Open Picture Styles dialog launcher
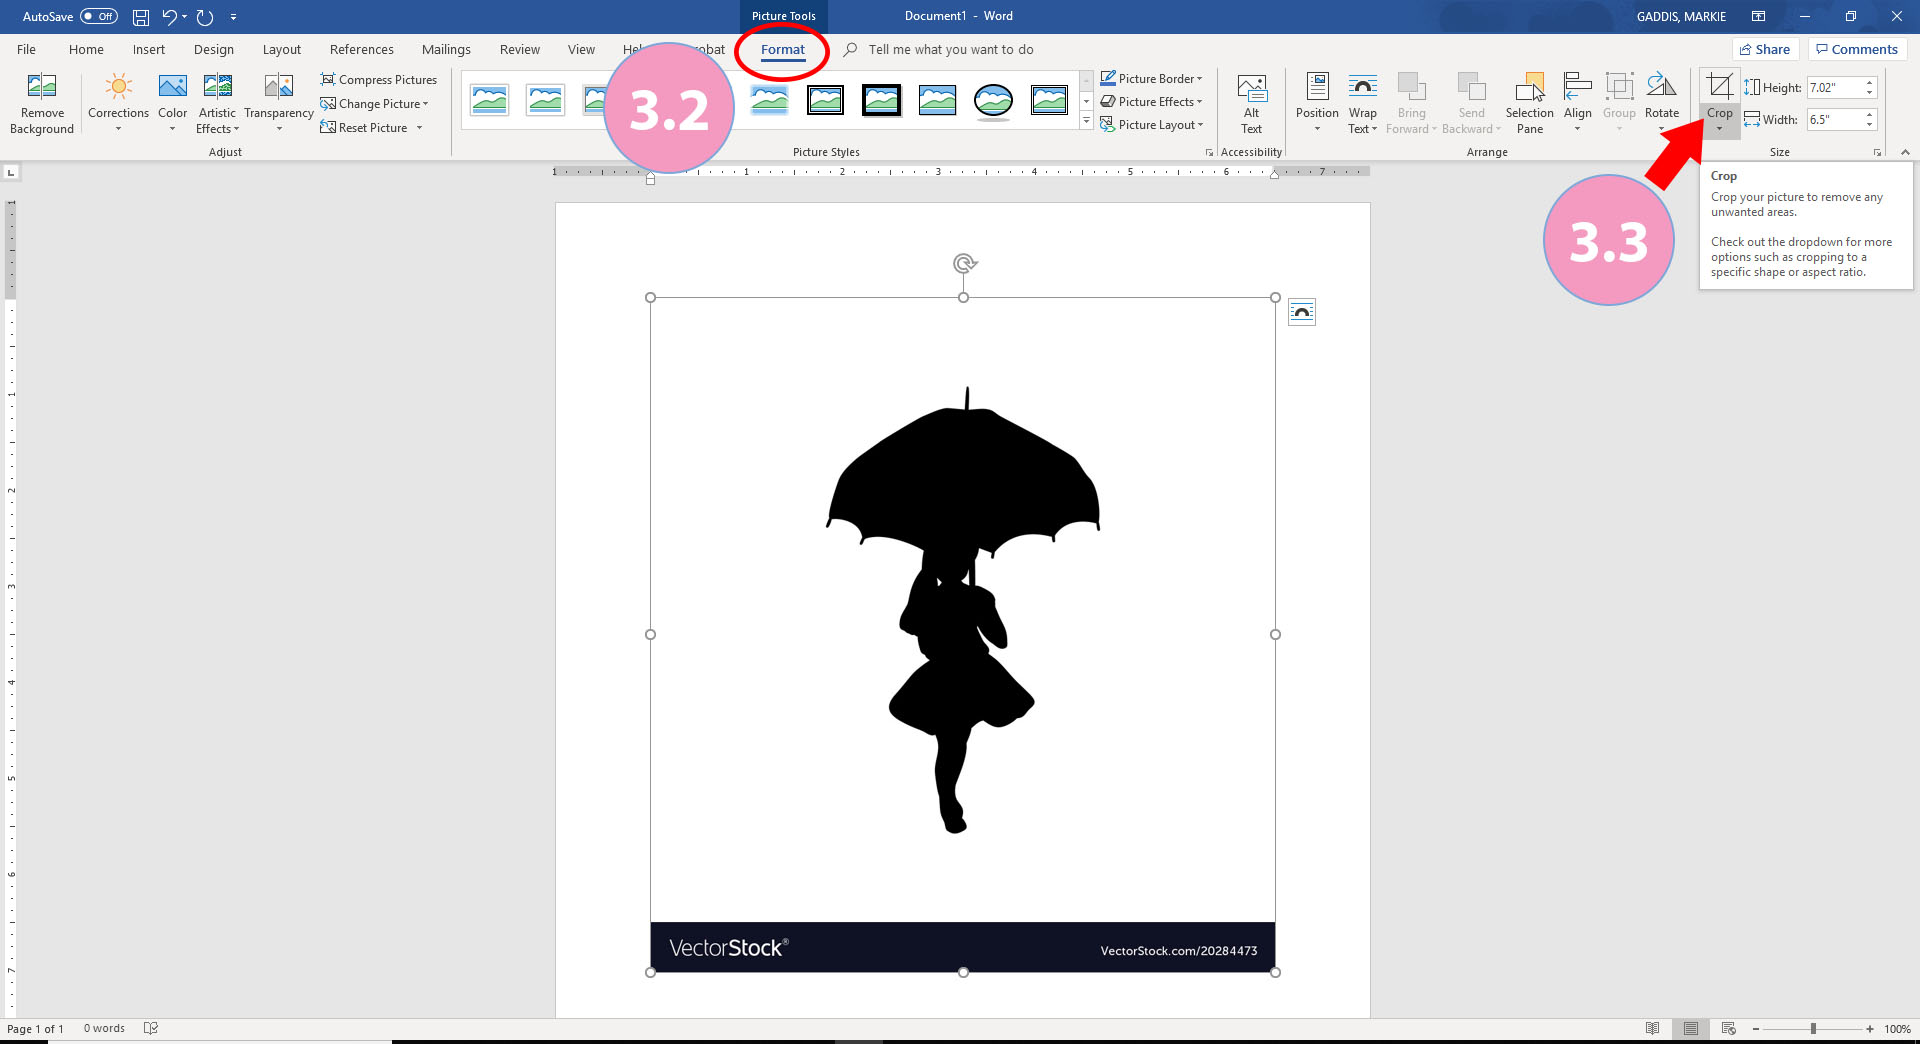 coord(1209,152)
